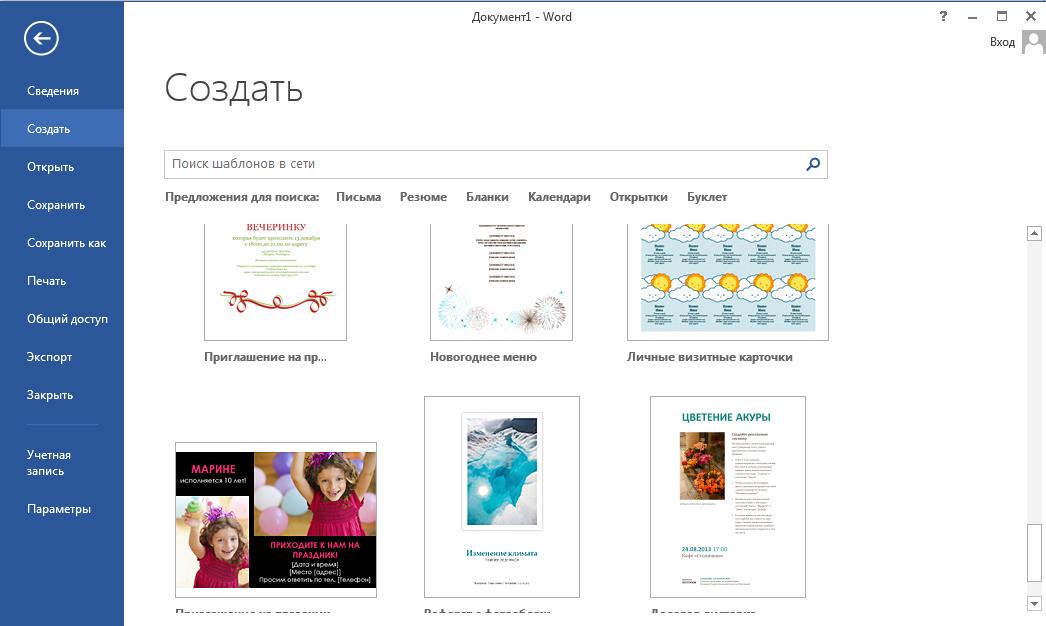Select Открыть in the sidebar

point(51,167)
